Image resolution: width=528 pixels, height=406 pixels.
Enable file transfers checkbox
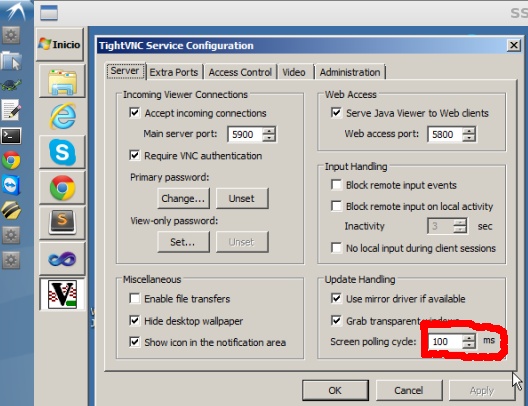[135, 298]
